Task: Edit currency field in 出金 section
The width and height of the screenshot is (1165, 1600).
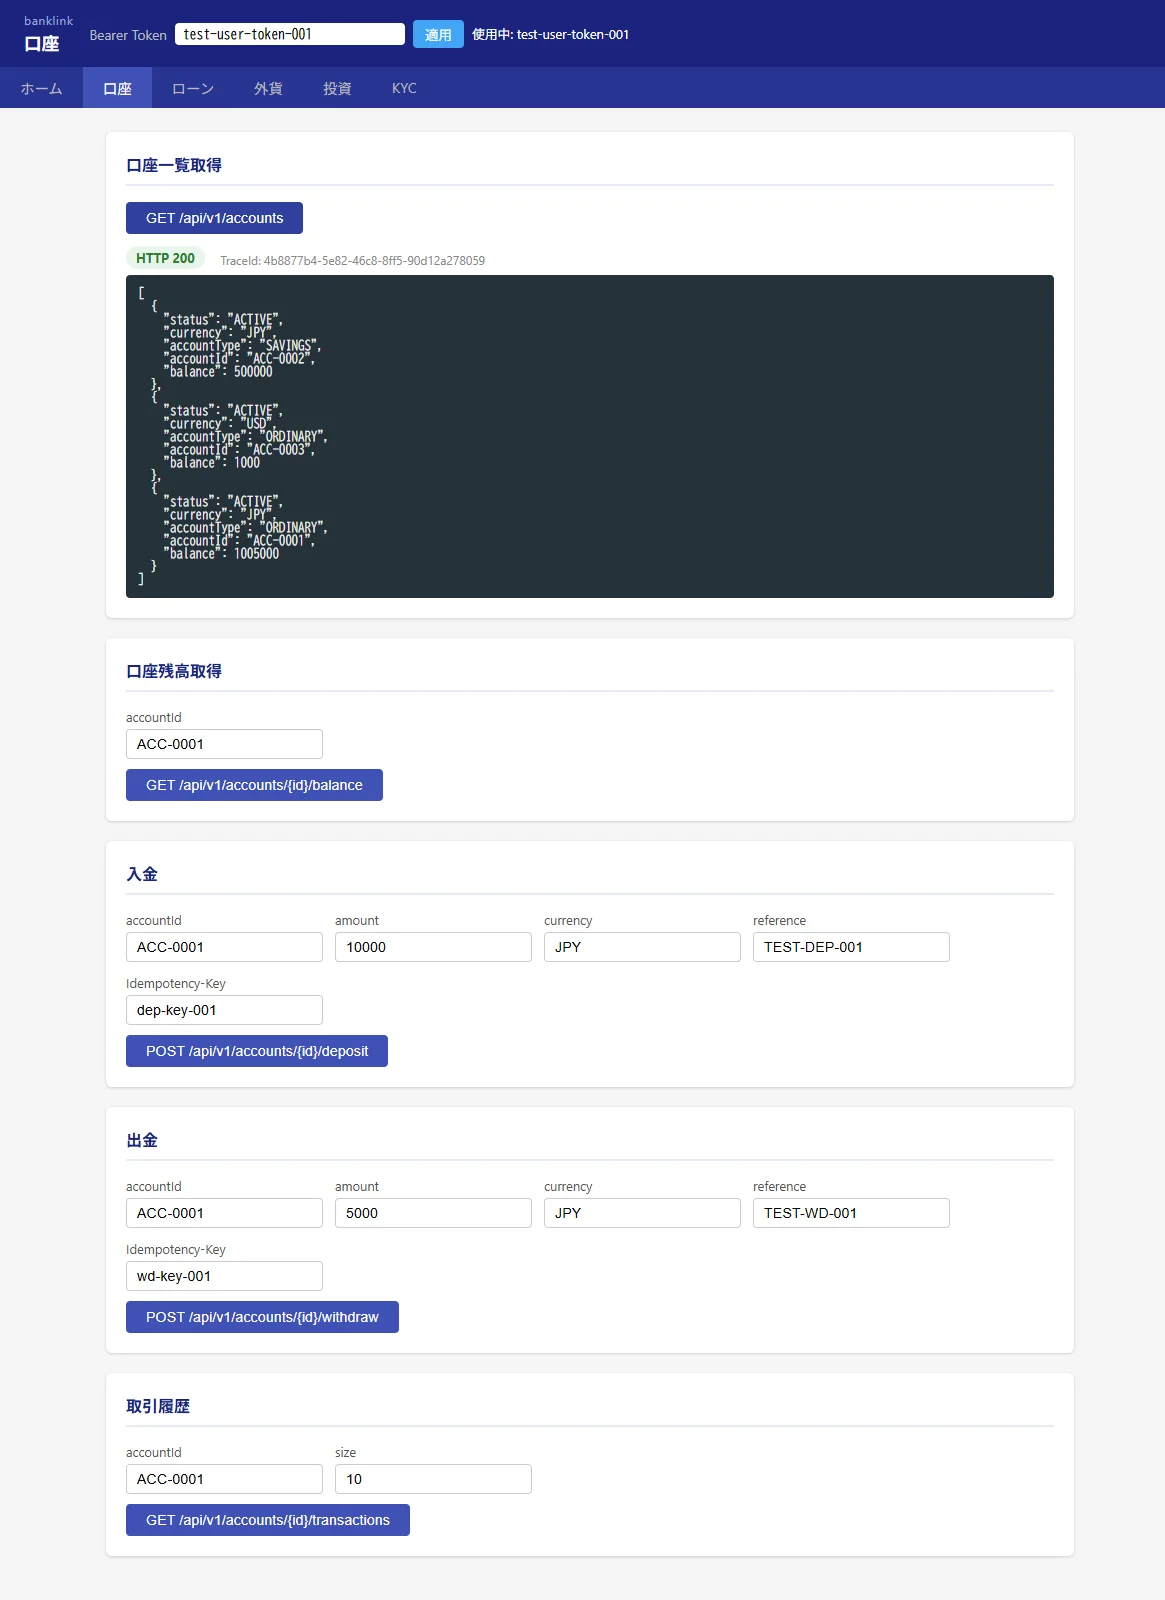Action: (642, 1213)
